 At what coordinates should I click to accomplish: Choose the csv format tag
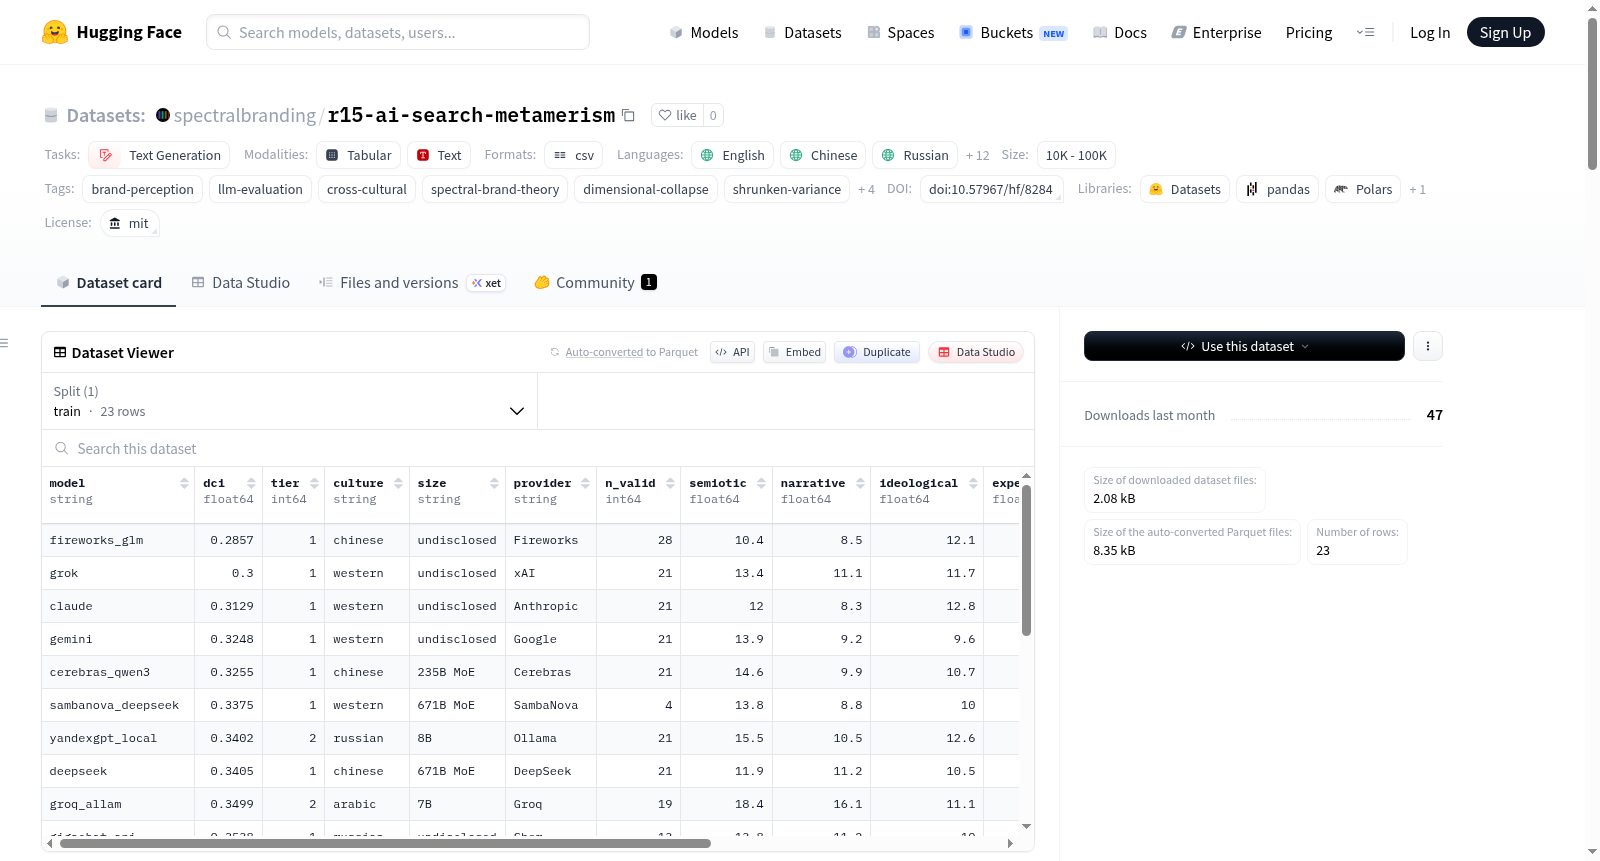point(574,155)
